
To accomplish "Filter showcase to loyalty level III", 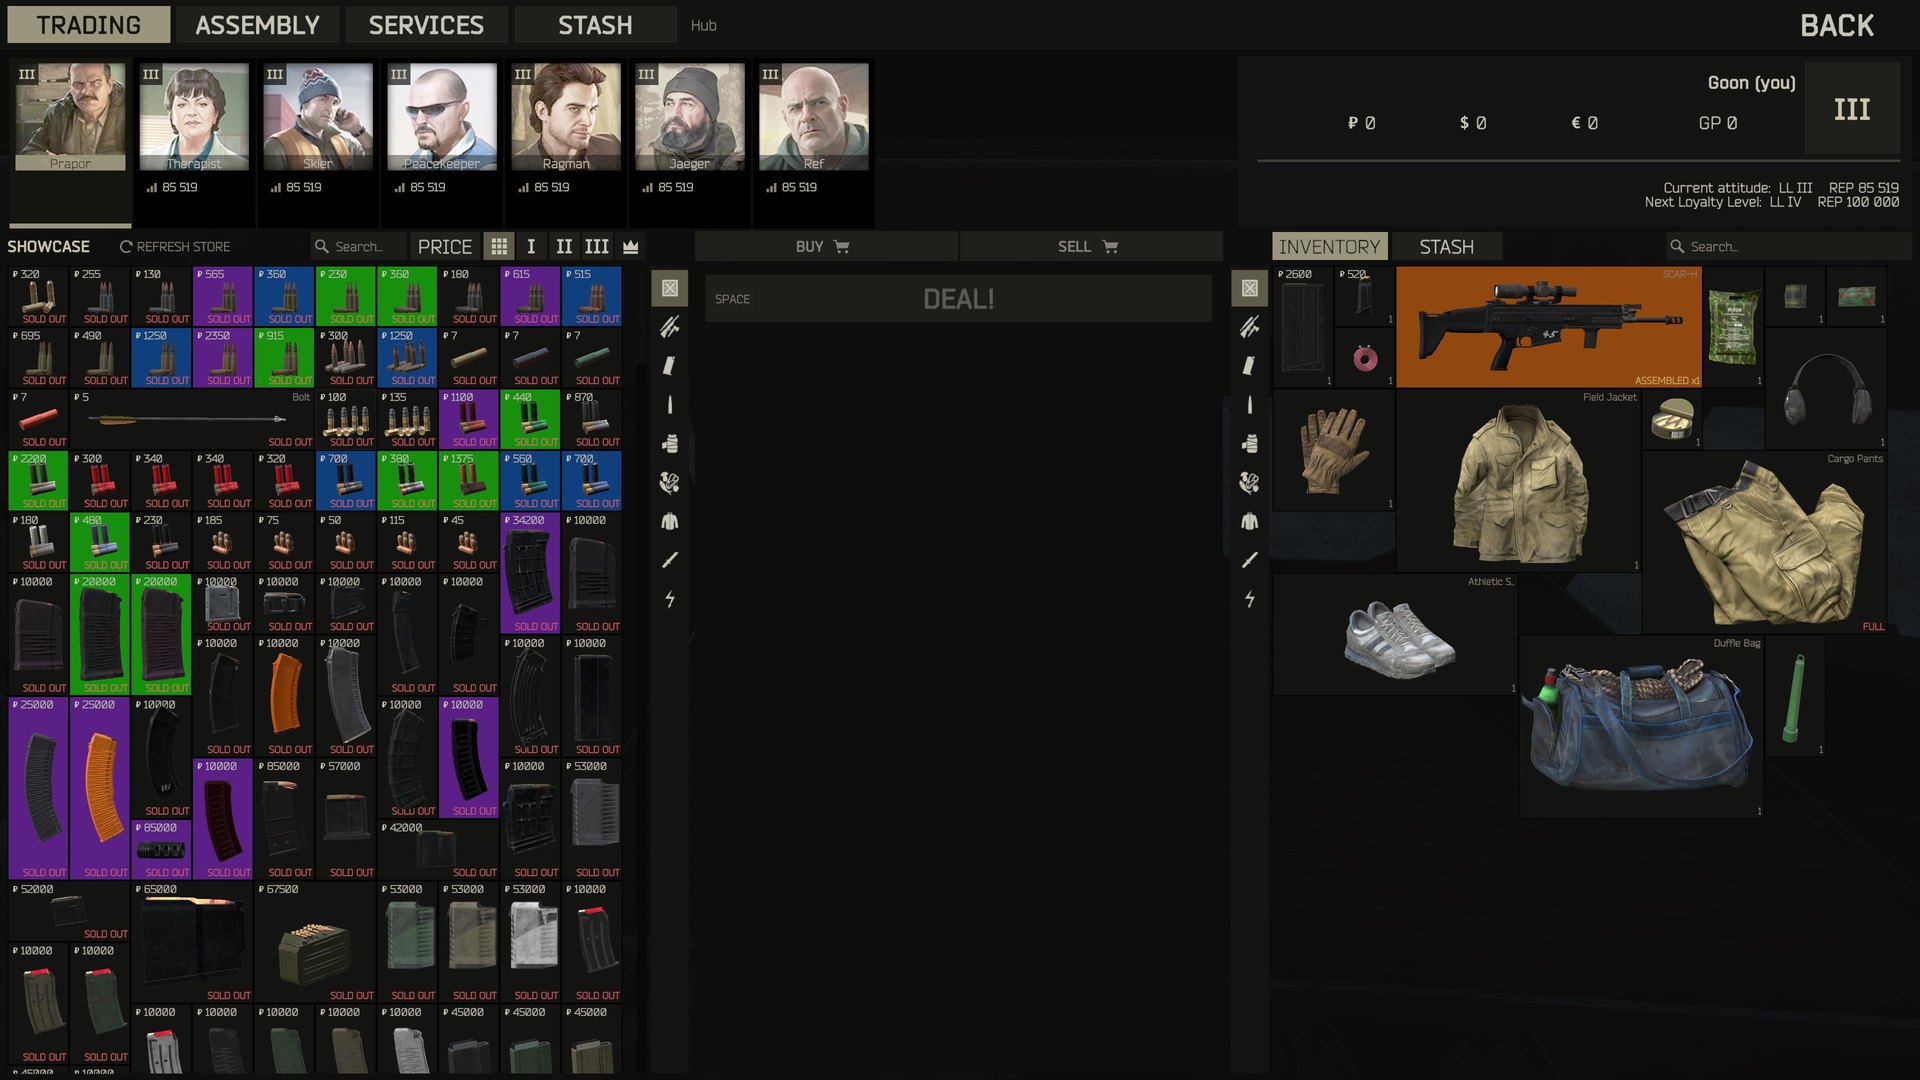I will tap(597, 247).
